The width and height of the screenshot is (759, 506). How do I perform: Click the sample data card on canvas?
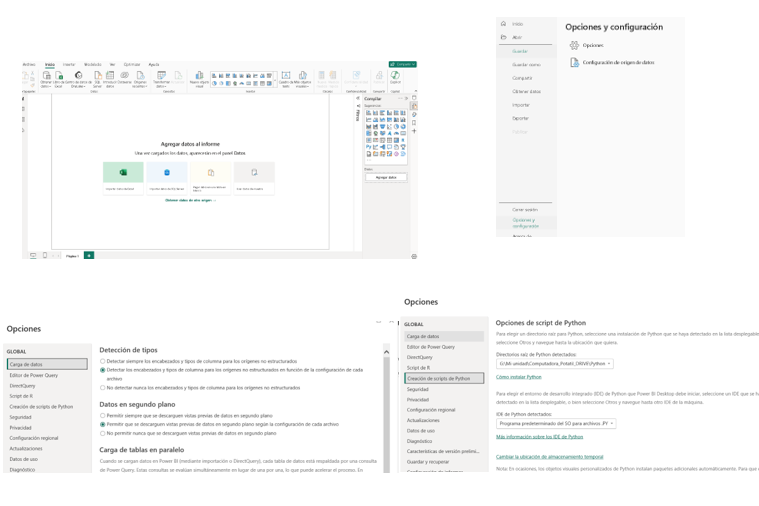click(254, 178)
